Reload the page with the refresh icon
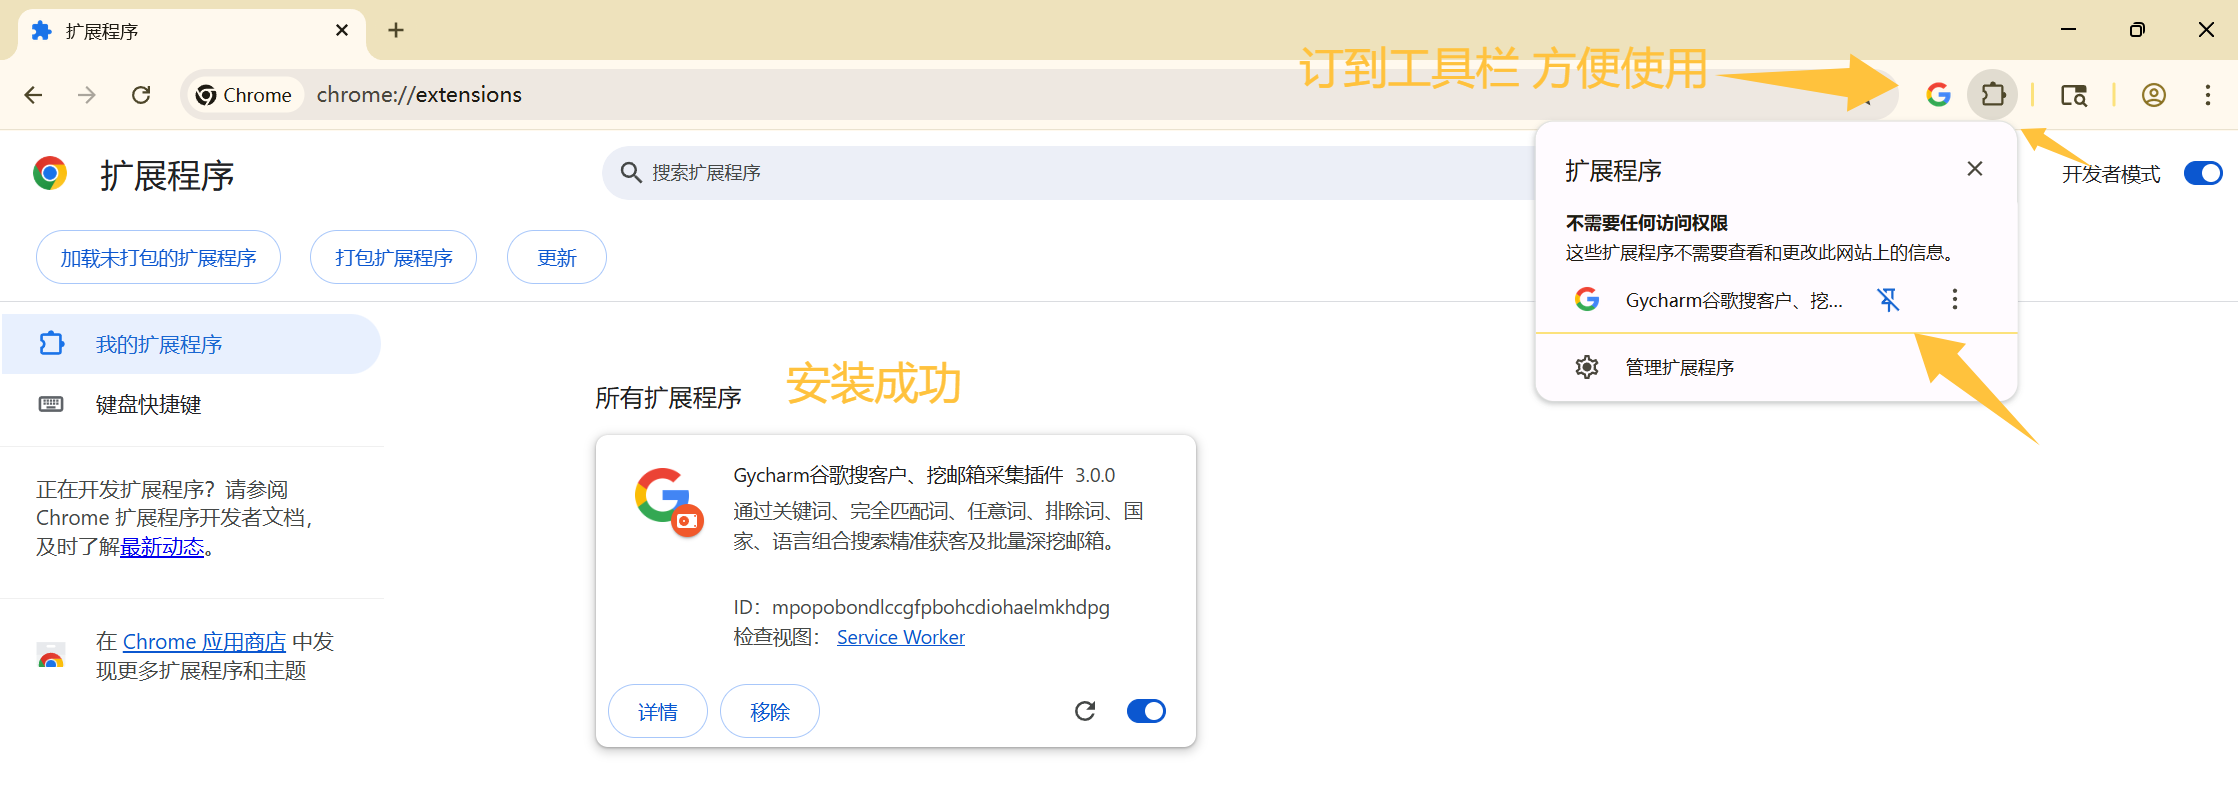 point(141,95)
